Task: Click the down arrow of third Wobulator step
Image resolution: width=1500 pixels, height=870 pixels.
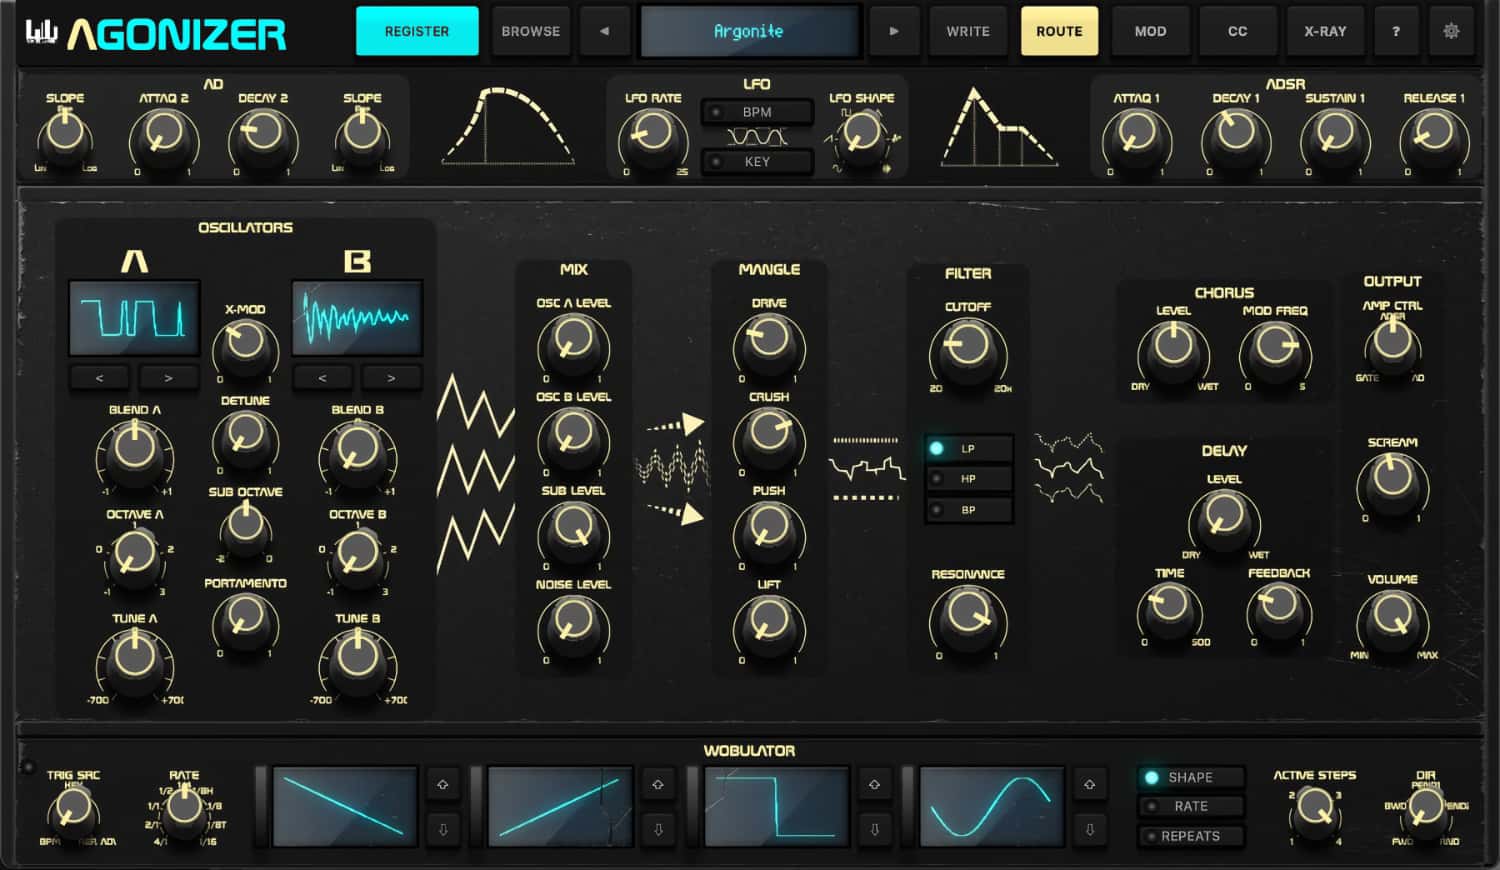Action: pyautogui.click(x=874, y=829)
